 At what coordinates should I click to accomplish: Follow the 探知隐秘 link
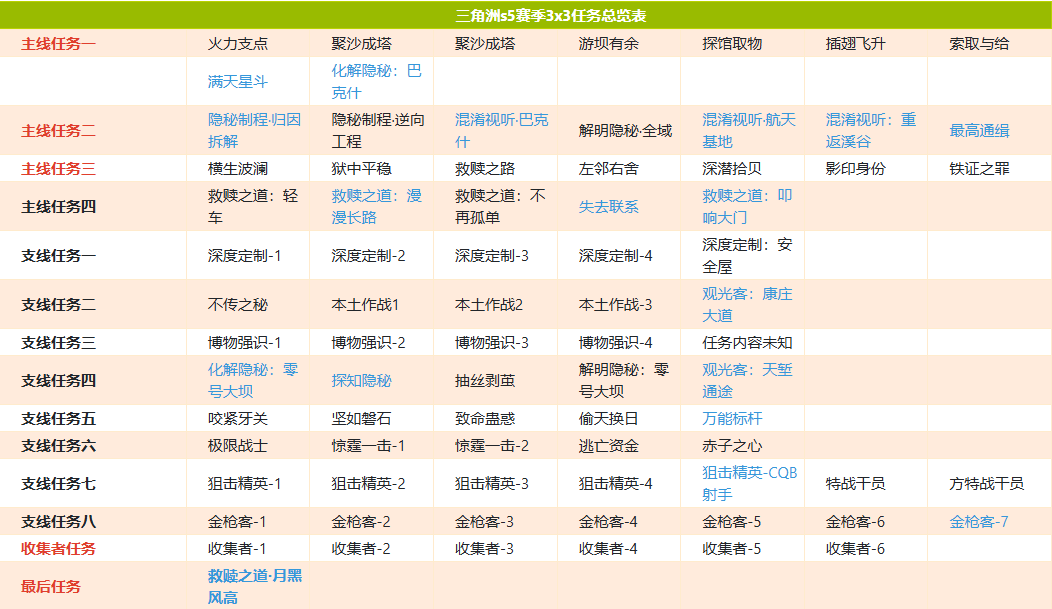[x=361, y=381]
